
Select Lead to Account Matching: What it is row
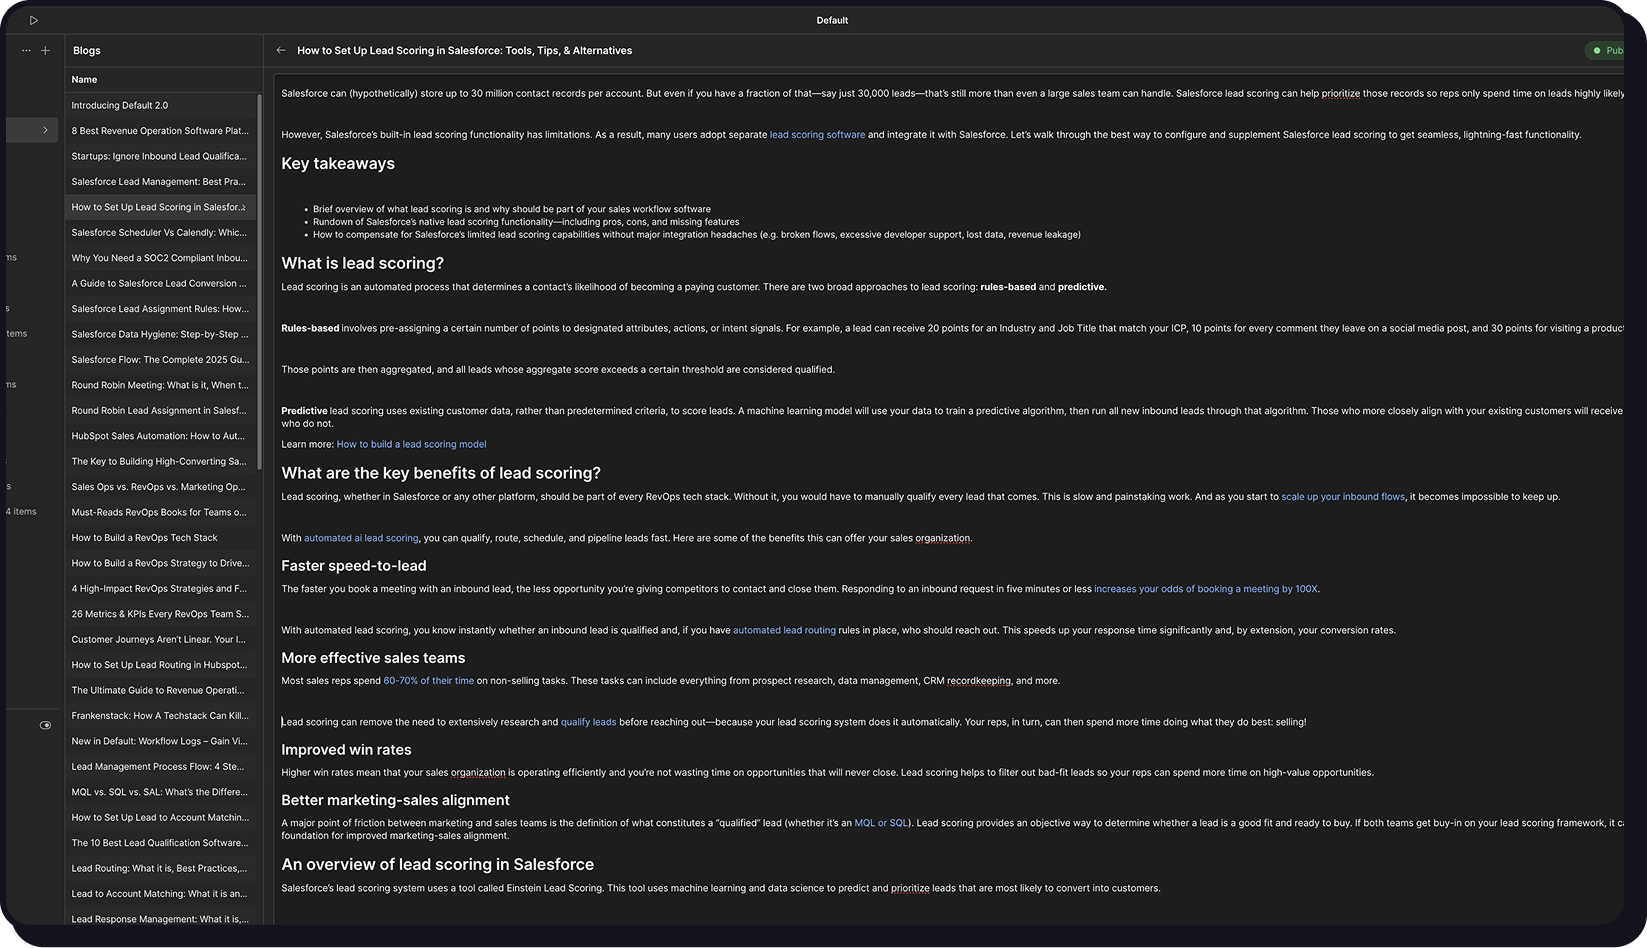[x=160, y=893]
